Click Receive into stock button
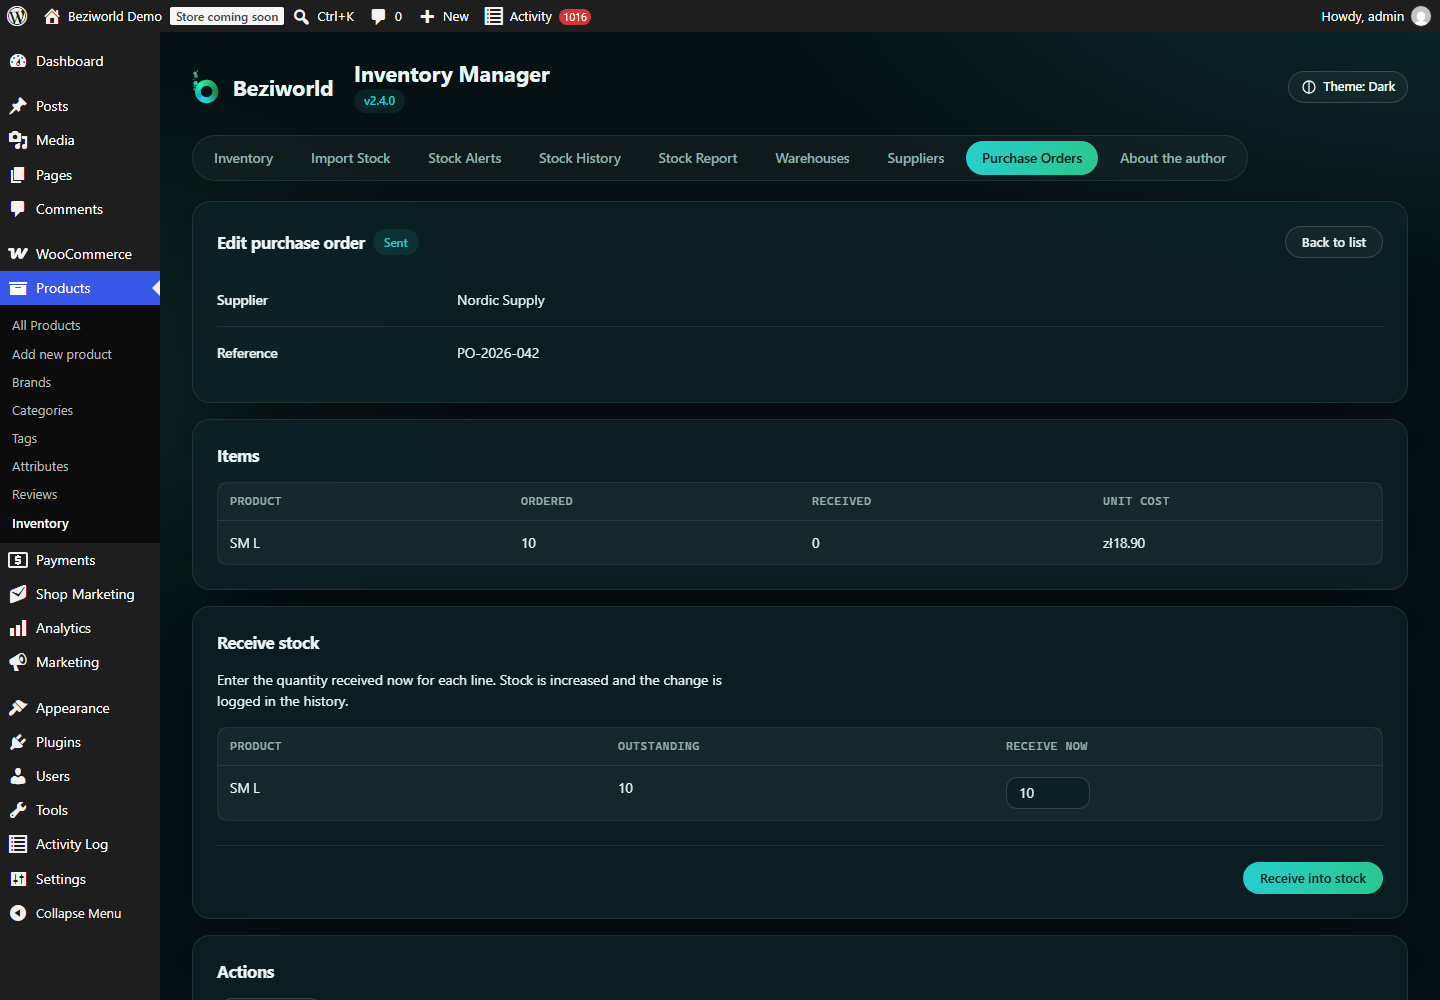1440x1000 pixels. (x=1313, y=878)
